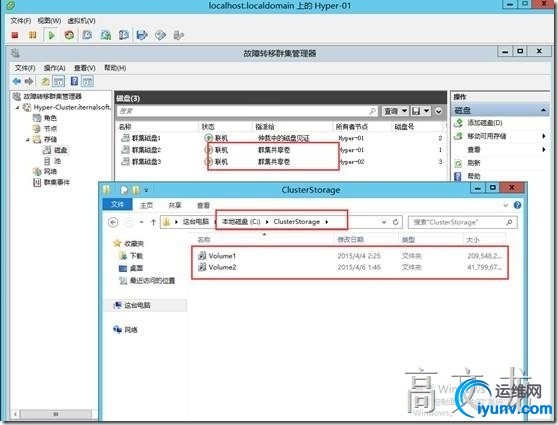Open Failover Cluster Manager 查看(V) menu

click(x=85, y=68)
